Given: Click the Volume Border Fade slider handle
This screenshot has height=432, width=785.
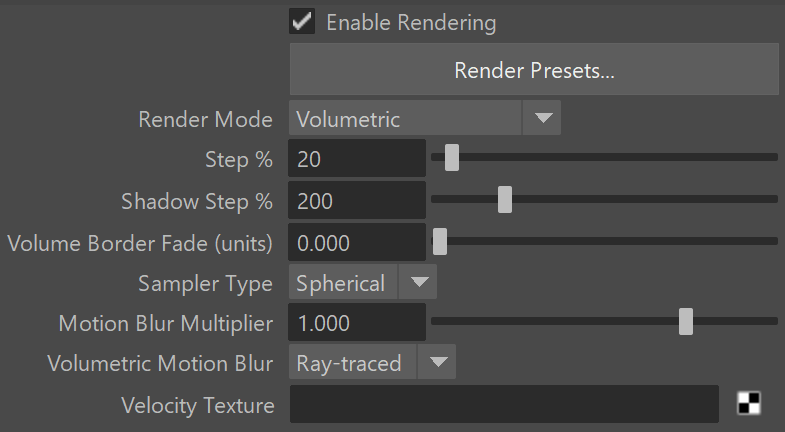Looking at the screenshot, I should click(x=440, y=242).
